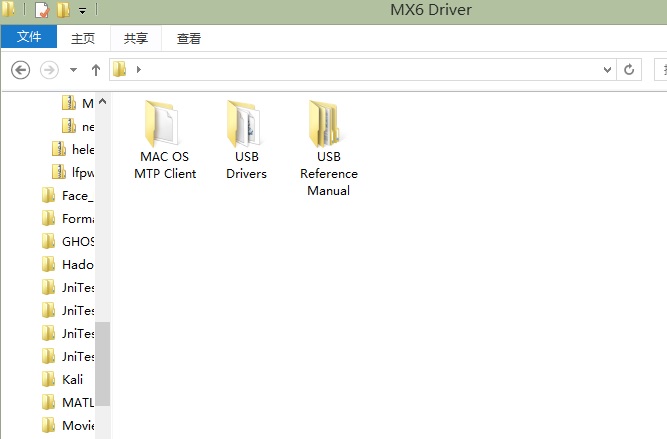Click the window folder icon in title bar
667x439 pixels.
[8, 9]
